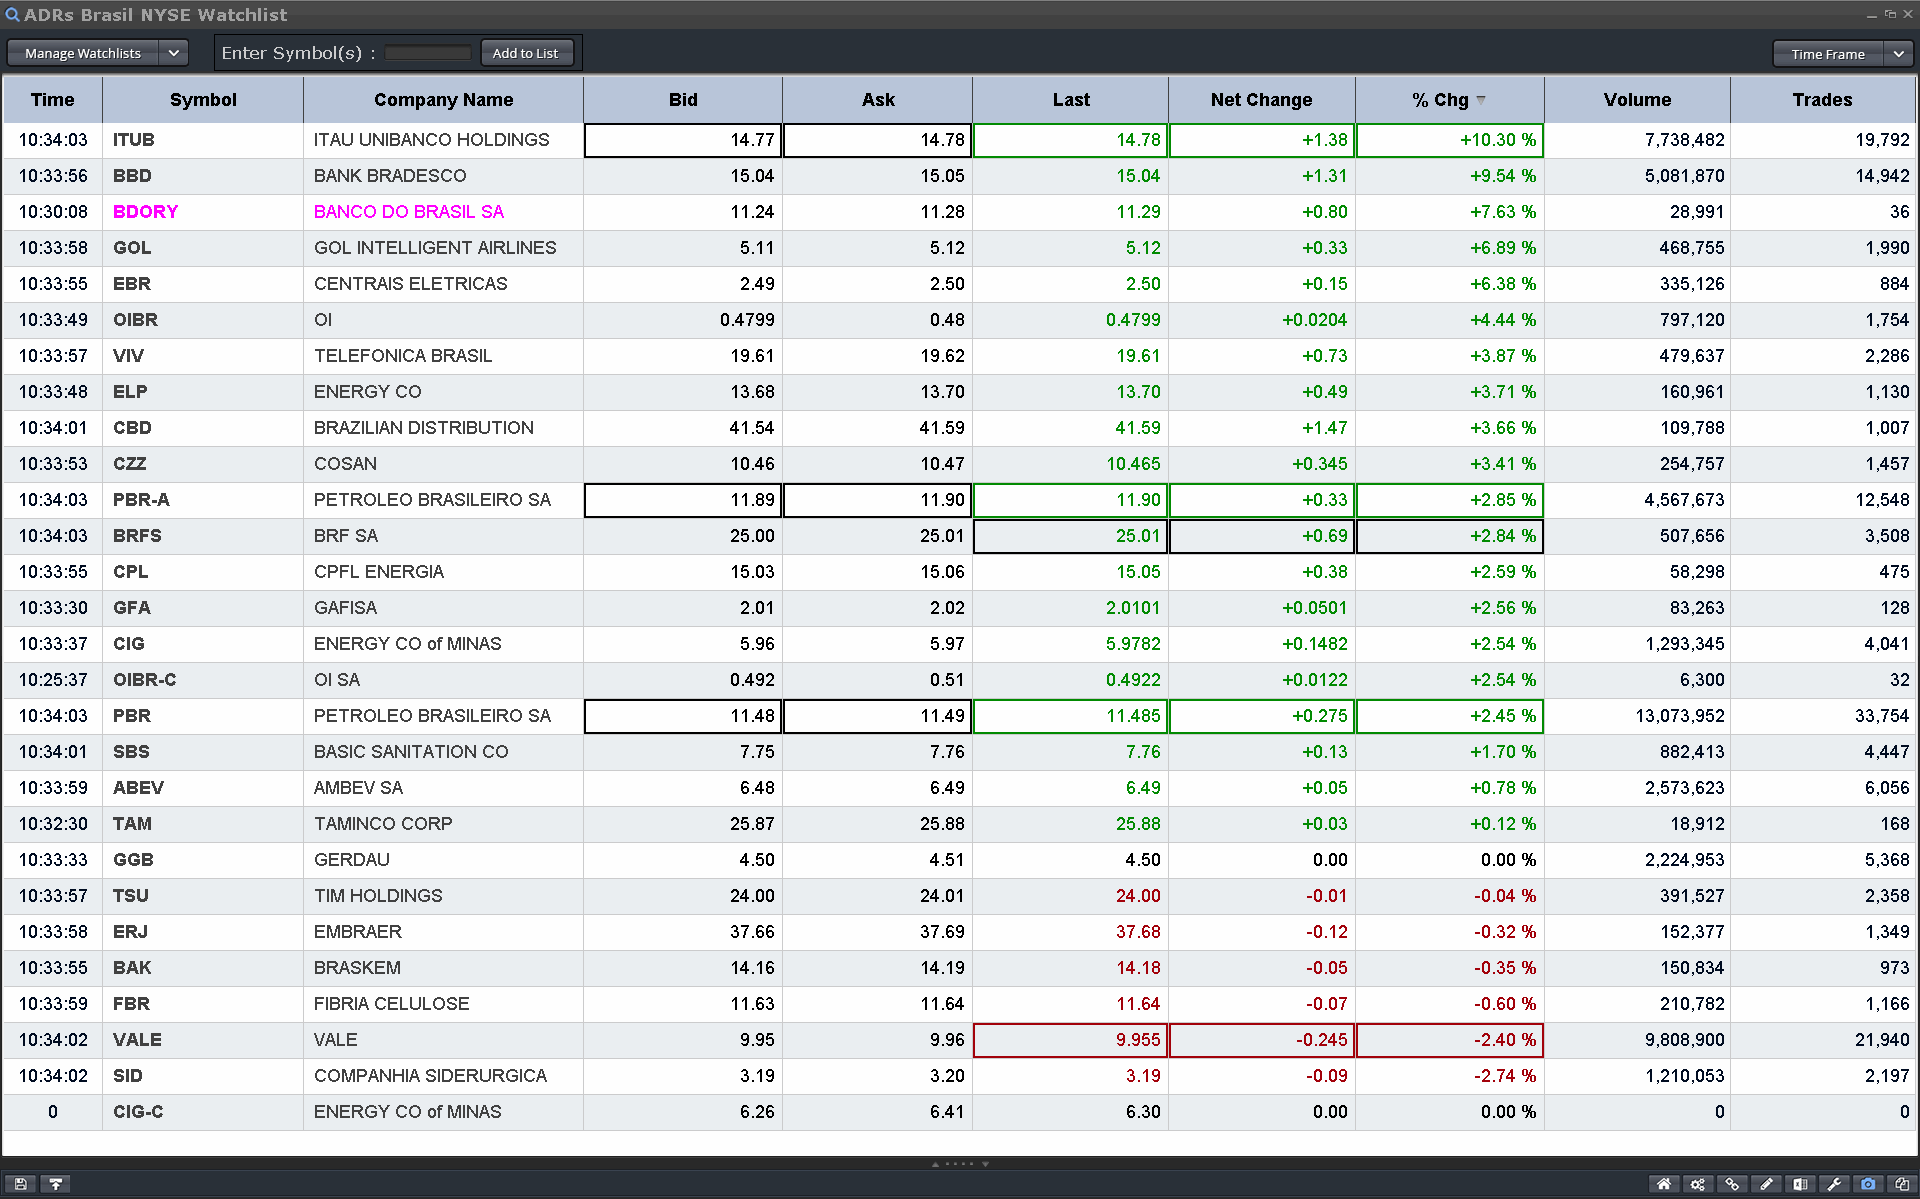
Task: Click the Add to List button
Action: click(526, 53)
